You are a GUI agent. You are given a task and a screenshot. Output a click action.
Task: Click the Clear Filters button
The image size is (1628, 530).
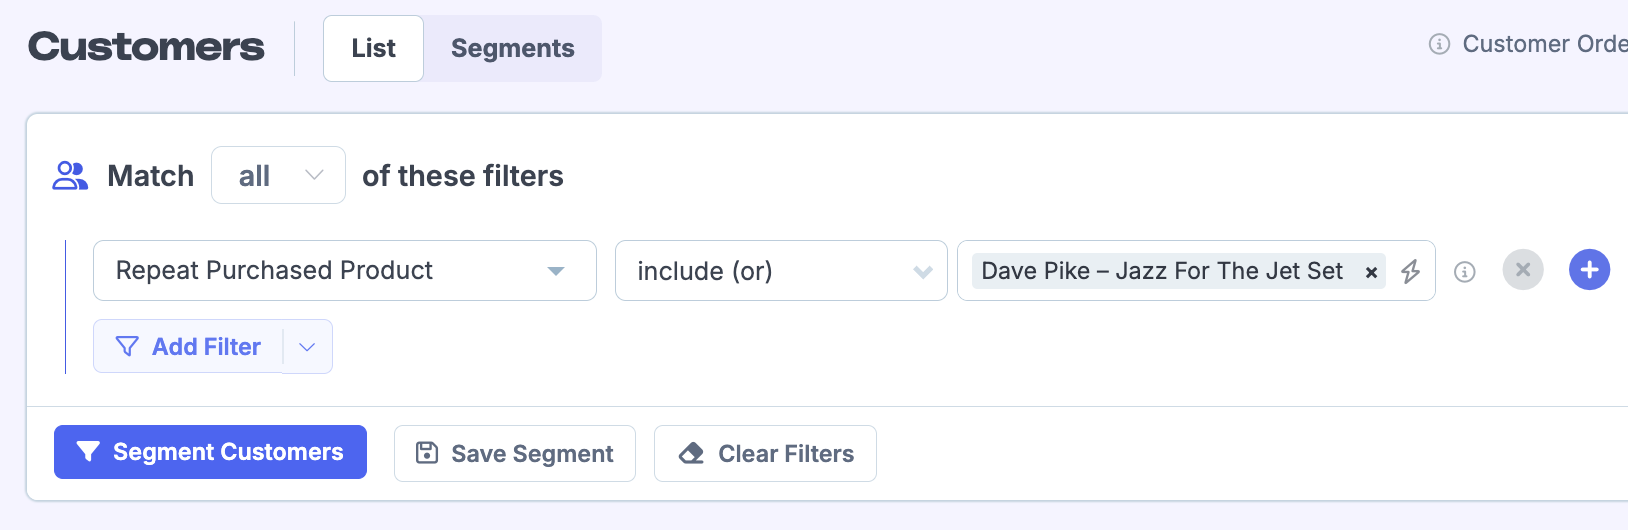[x=765, y=454]
